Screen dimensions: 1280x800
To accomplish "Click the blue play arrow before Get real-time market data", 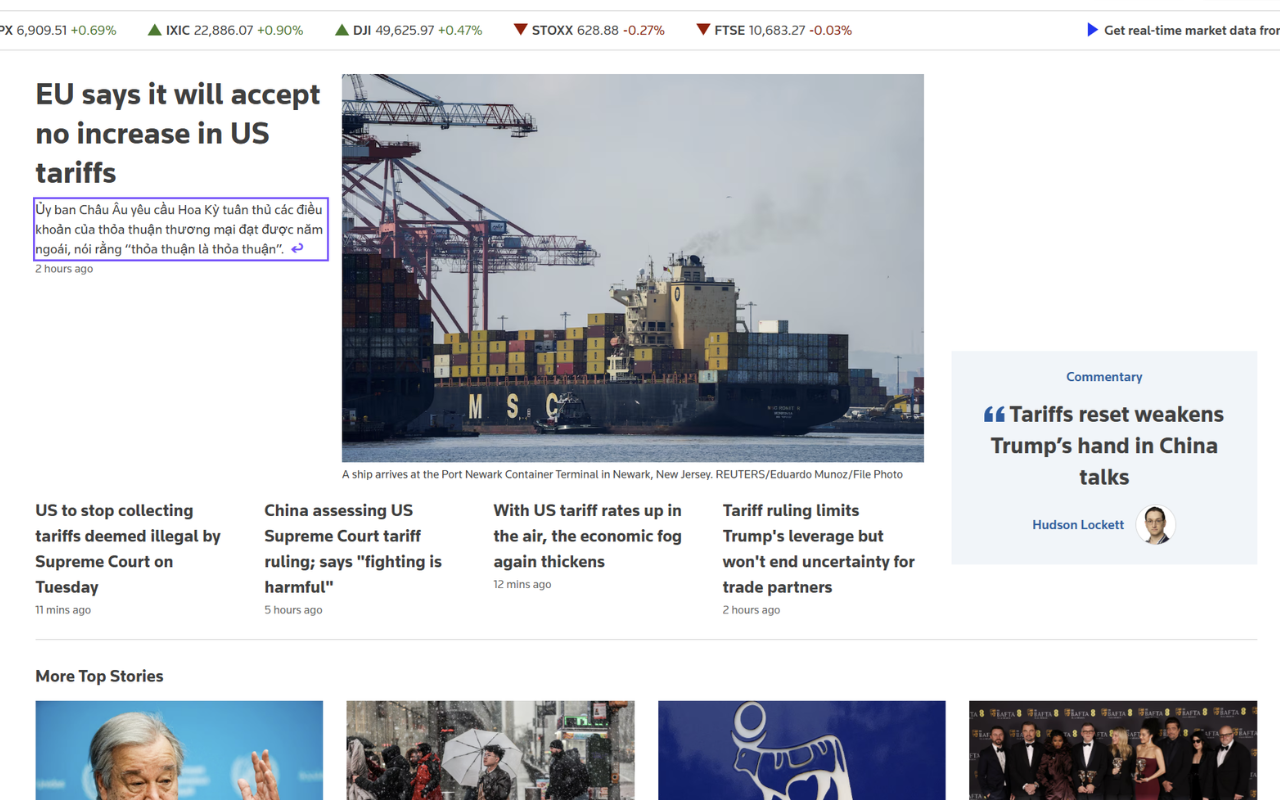I will [x=1092, y=30].
